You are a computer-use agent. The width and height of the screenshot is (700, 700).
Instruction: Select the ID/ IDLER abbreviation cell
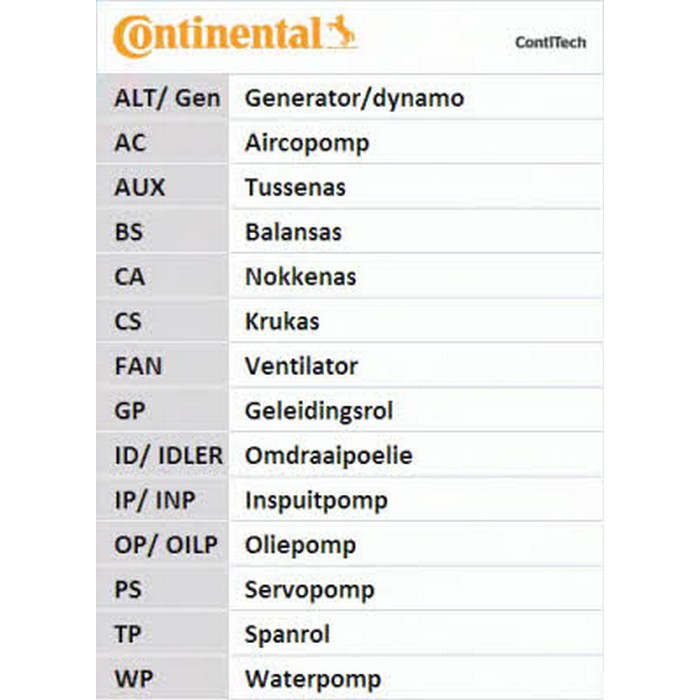click(166, 456)
